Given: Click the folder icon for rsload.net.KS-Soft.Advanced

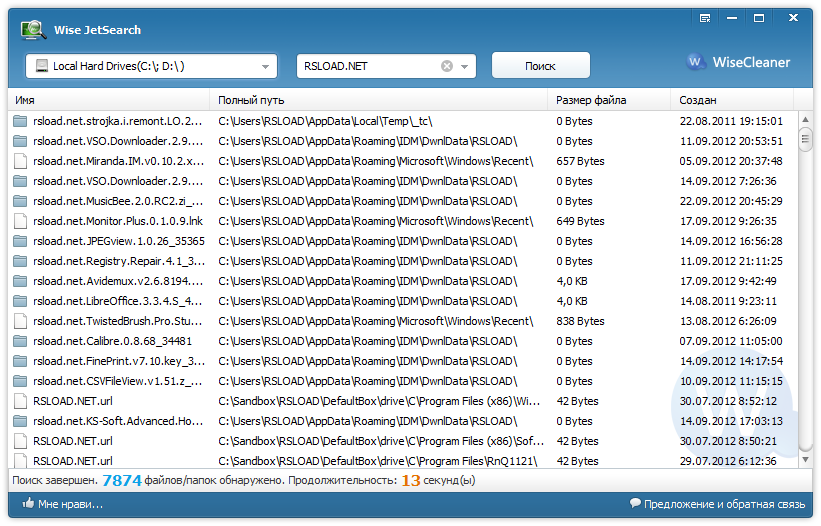Looking at the screenshot, I should coord(20,421).
